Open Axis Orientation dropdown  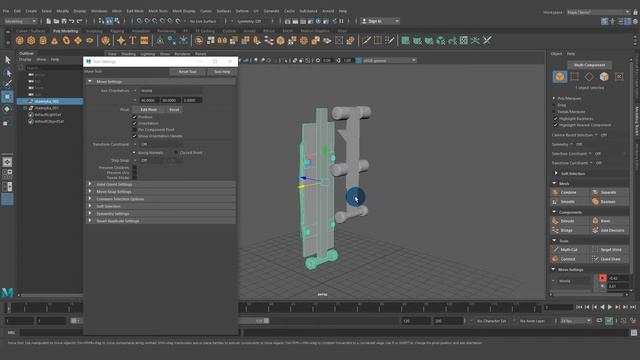pyautogui.click(x=170, y=91)
